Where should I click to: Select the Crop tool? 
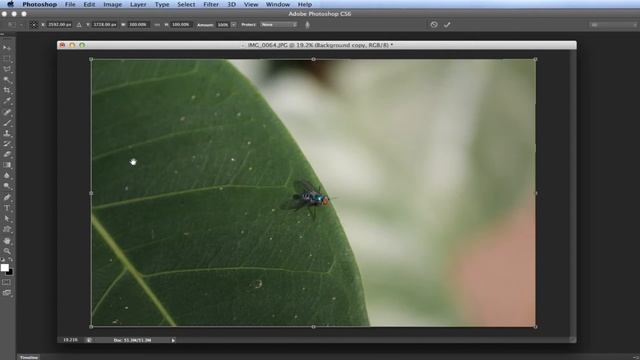7,91
